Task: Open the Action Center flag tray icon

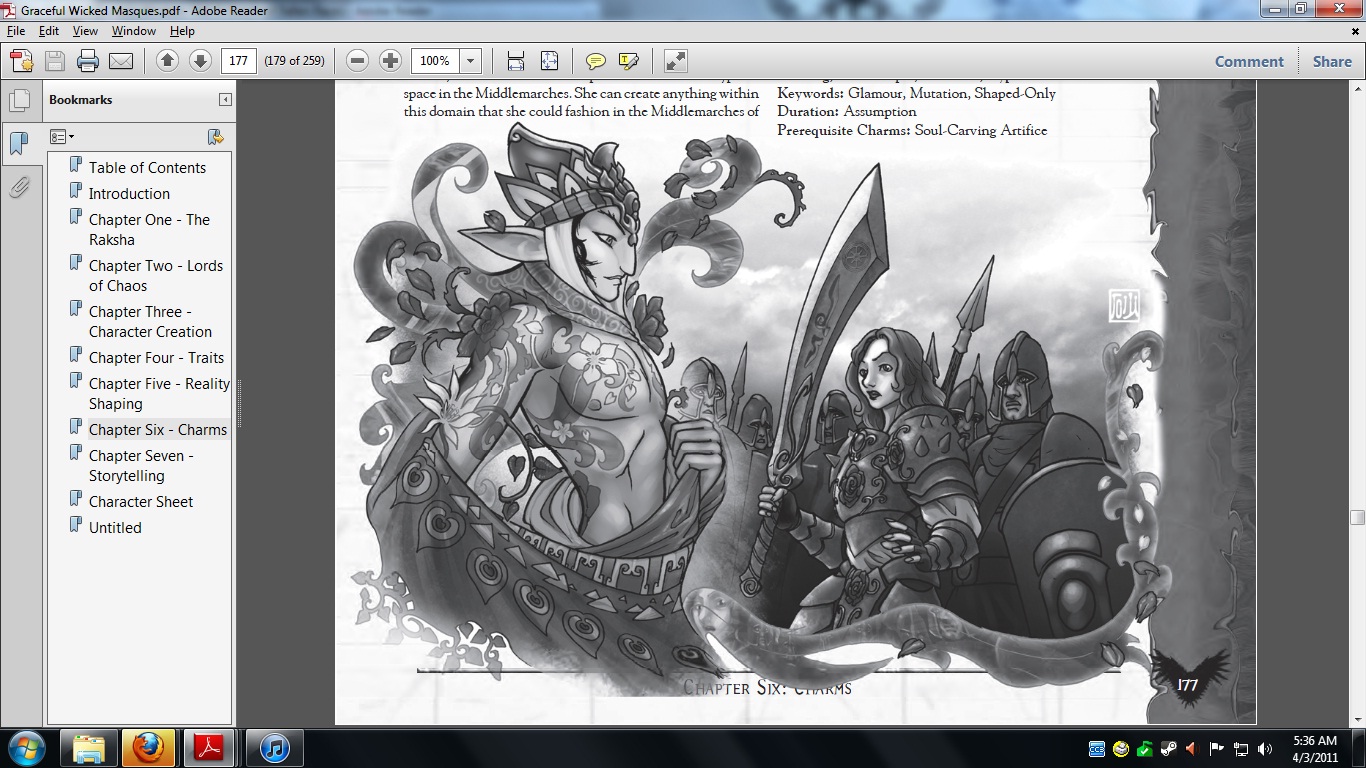Action: pyautogui.click(x=1217, y=749)
